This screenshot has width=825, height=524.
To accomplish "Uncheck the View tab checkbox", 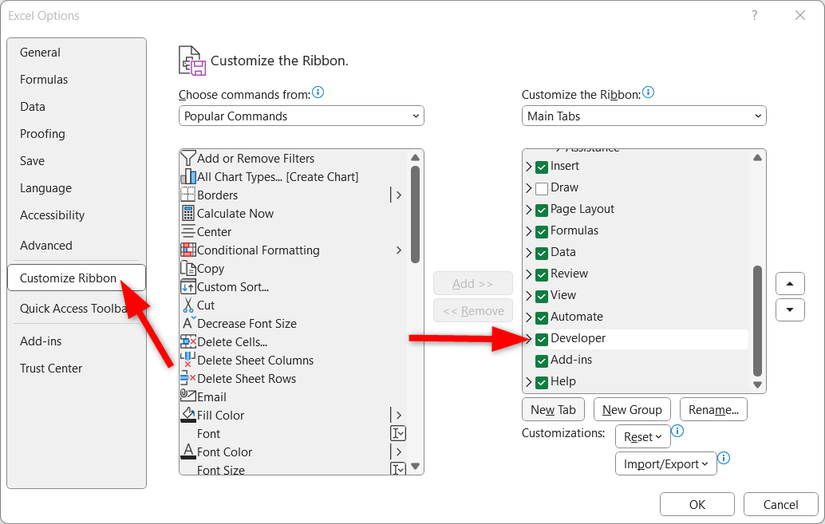I will tap(541, 296).
